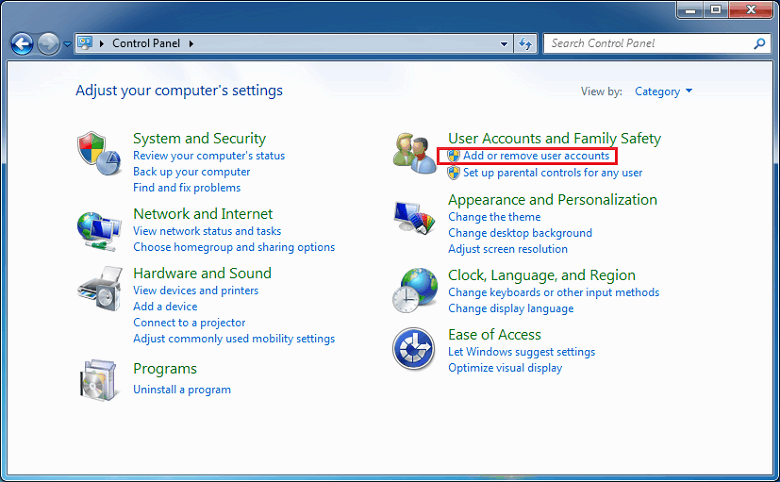Expand the arrow after Control Panel breadcrumb
780x482 pixels.
click(191, 44)
